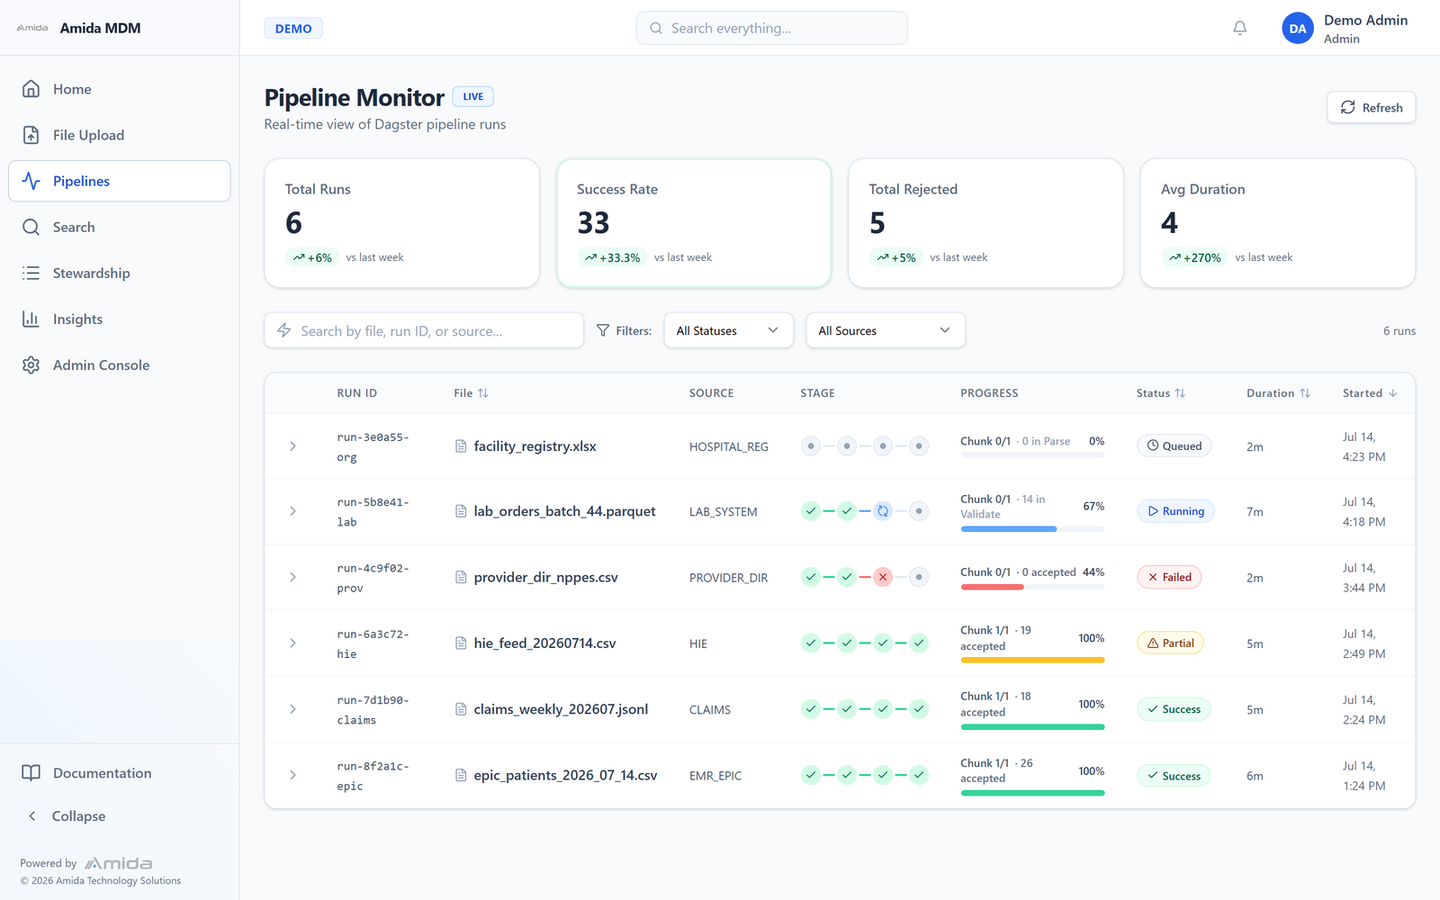
Task: Click the Partial status badge
Action: [1170, 643]
